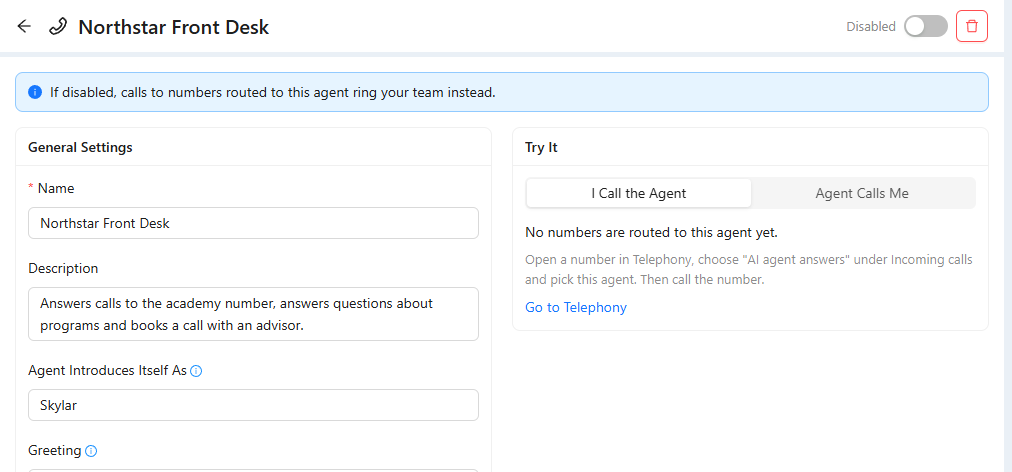
Task: Click the Disabled status label
Action: click(x=871, y=26)
